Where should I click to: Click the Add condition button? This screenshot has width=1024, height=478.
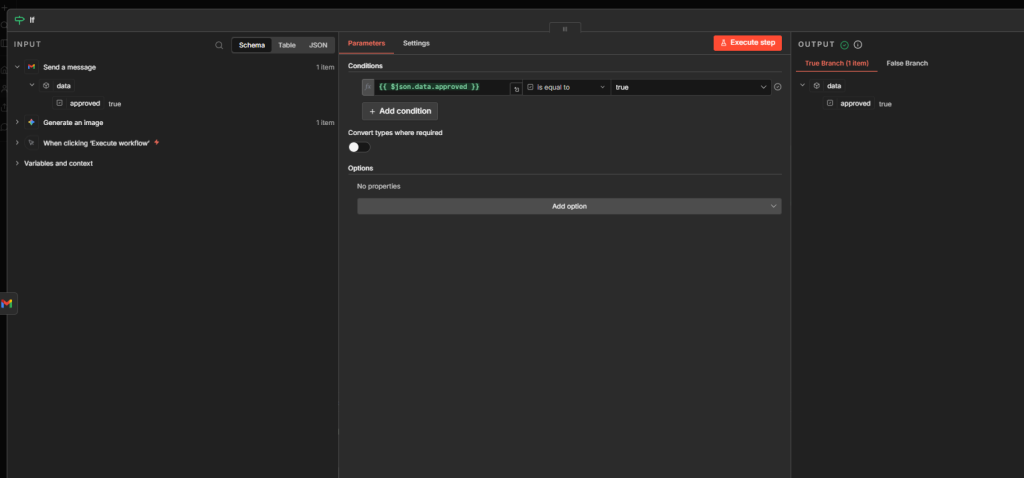click(400, 111)
